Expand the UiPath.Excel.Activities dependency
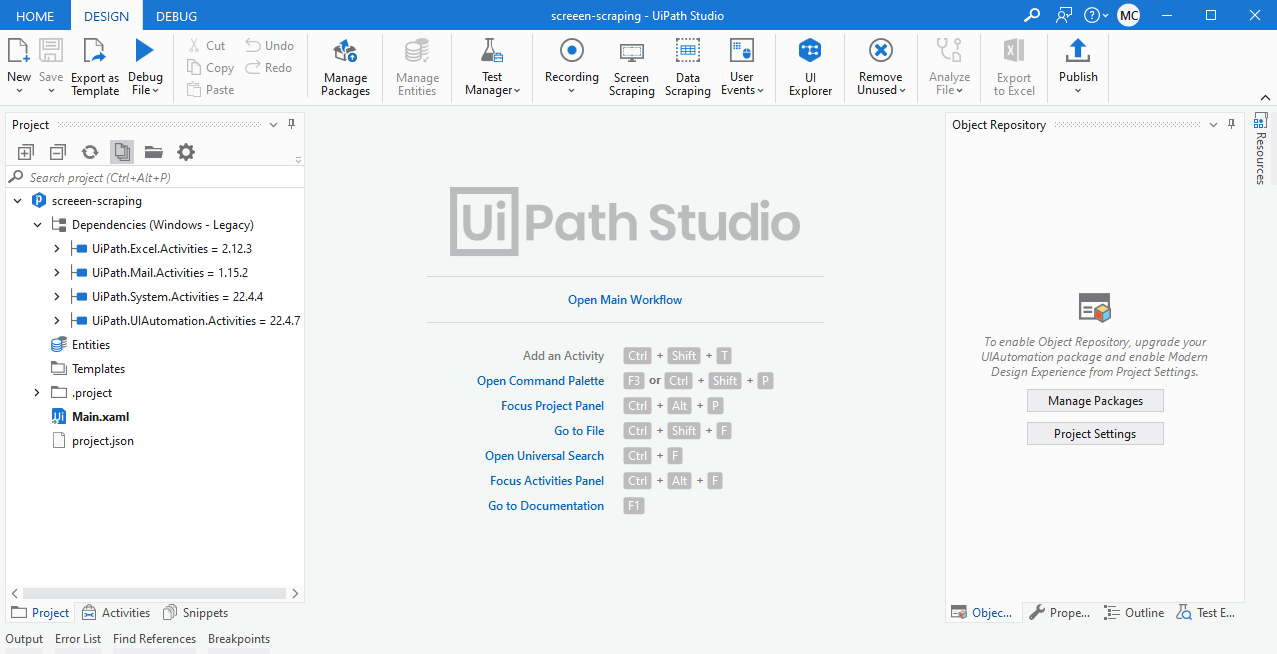Screen dimensions: 1277x654 (x=57, y=249)
